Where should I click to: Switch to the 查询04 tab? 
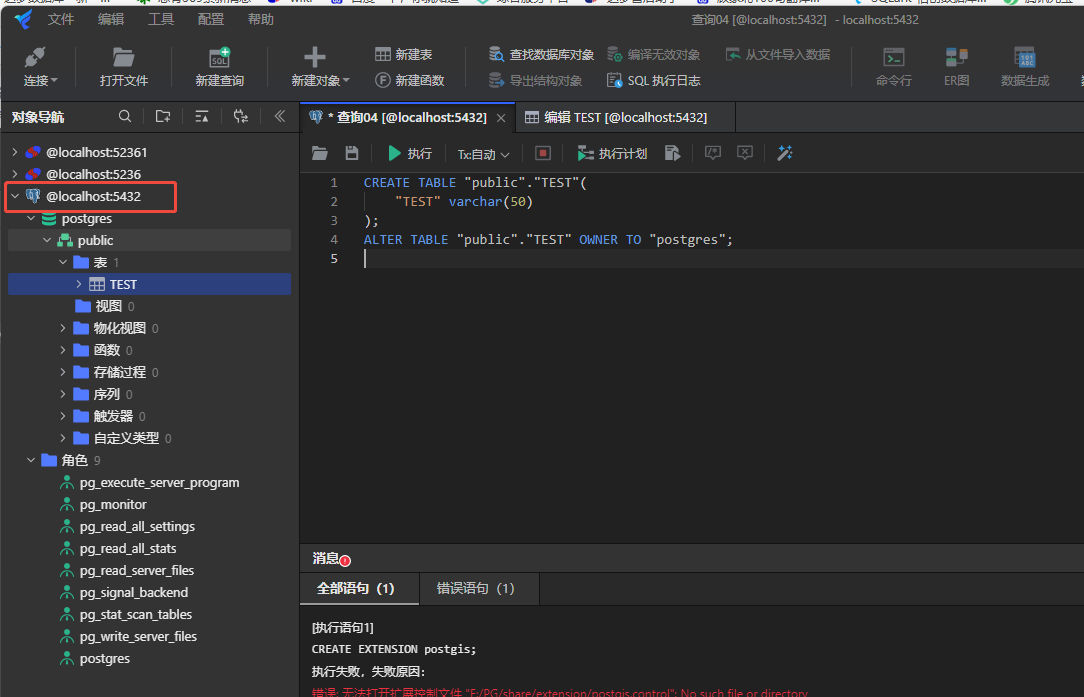click(407, 118)
